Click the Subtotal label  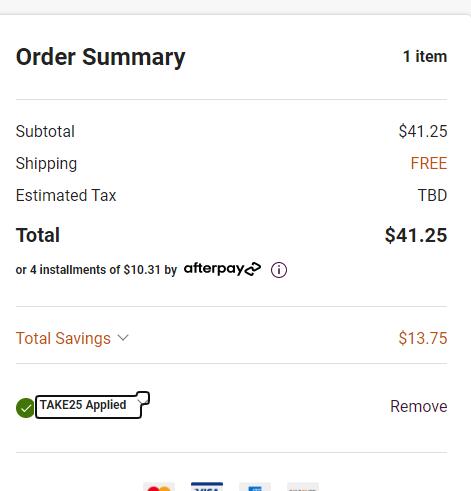(45, 131)
